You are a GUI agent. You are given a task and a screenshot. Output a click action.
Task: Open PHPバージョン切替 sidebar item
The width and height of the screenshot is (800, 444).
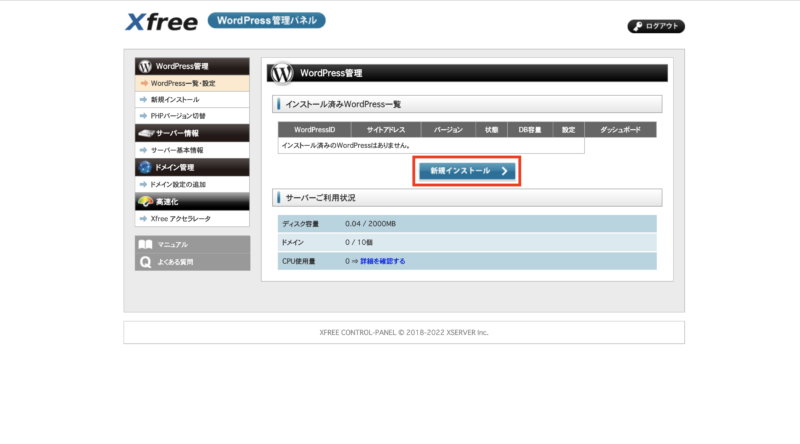[192, 116]
